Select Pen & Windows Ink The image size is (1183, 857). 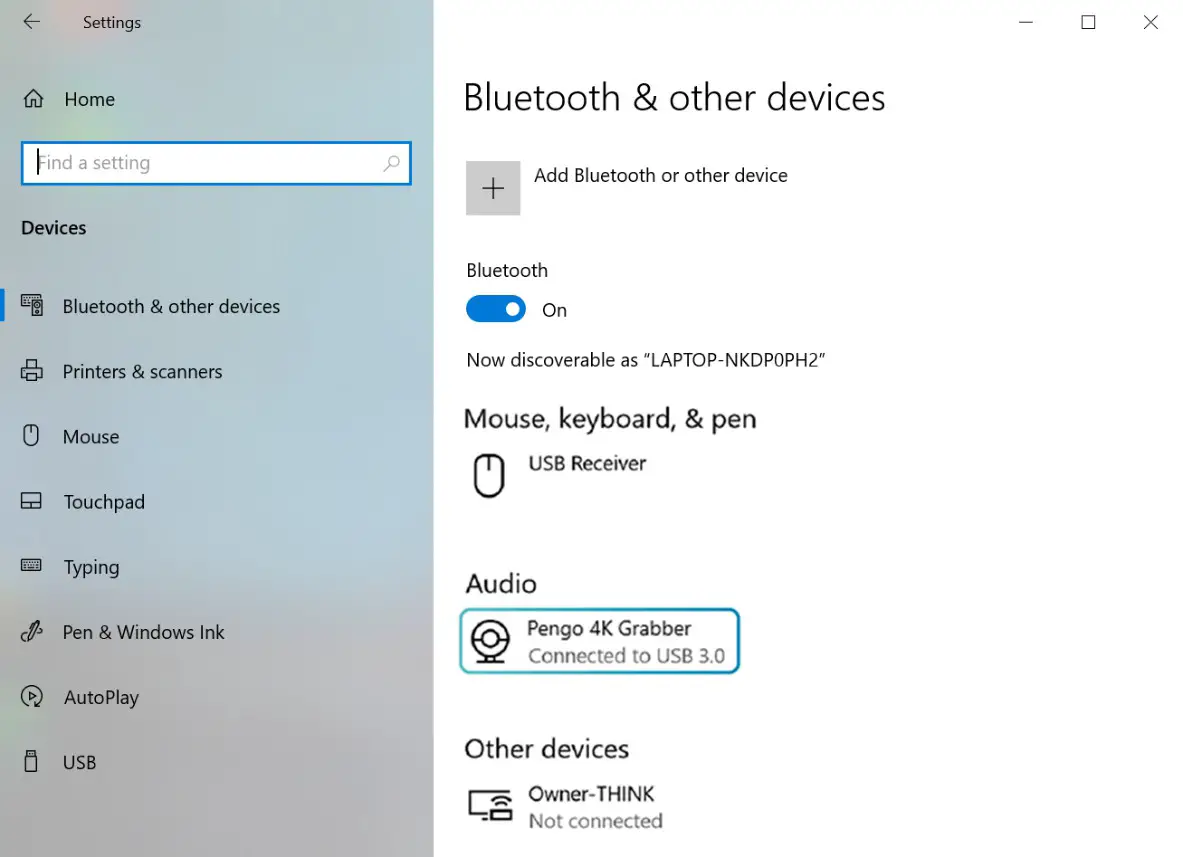pyautogui.click(x=144, y=632)
